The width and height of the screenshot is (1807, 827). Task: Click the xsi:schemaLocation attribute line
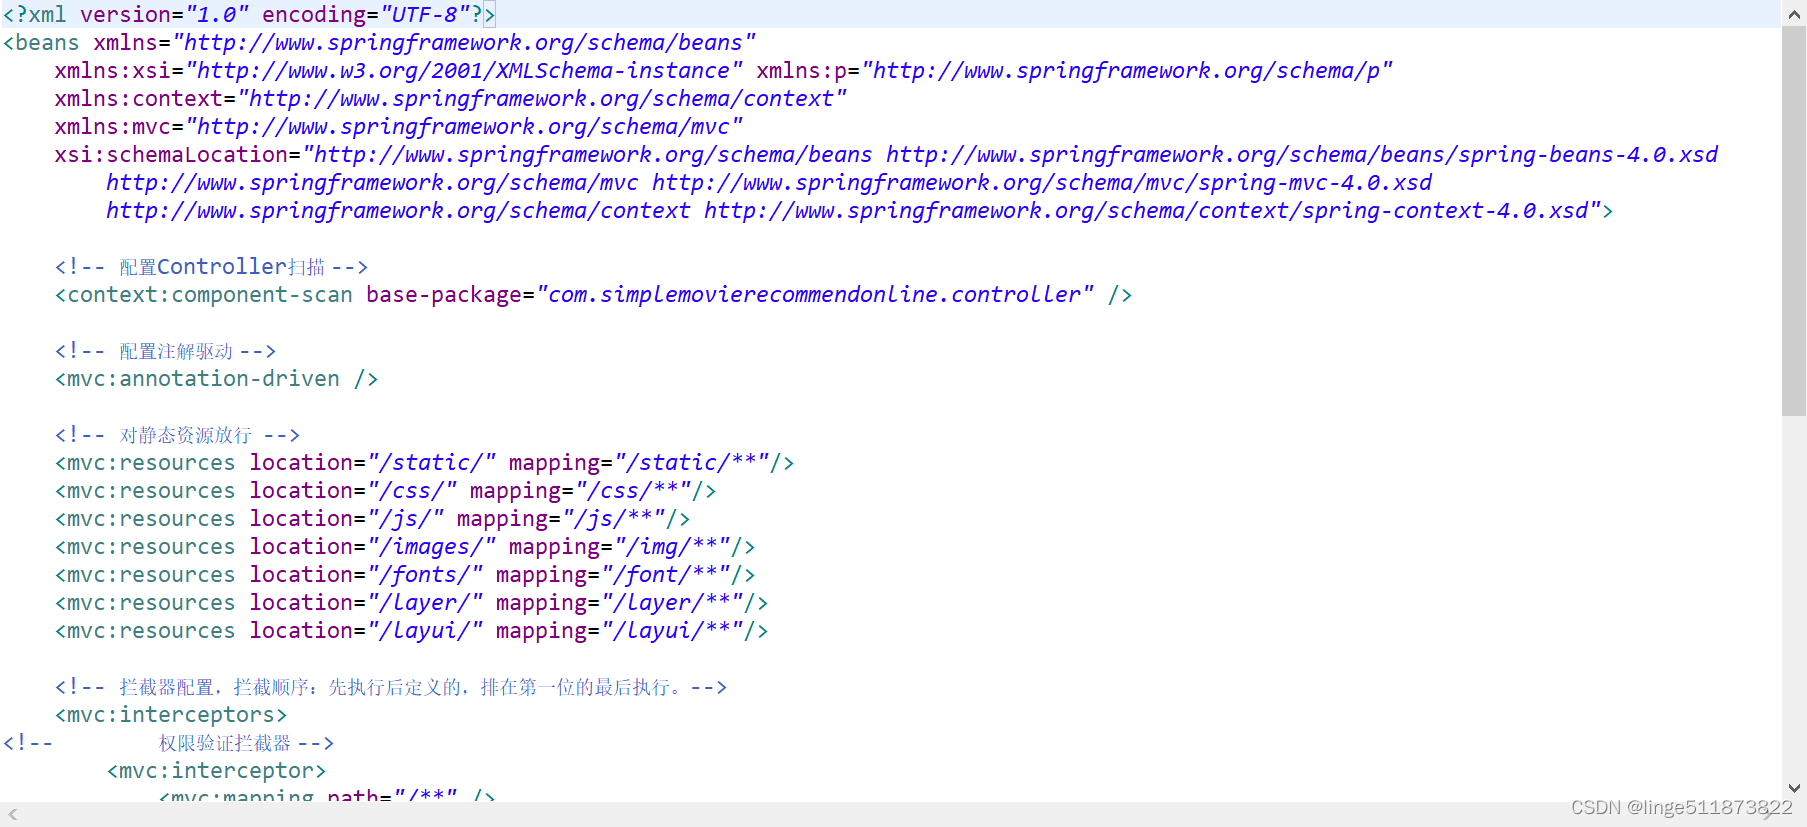point(886,155)
